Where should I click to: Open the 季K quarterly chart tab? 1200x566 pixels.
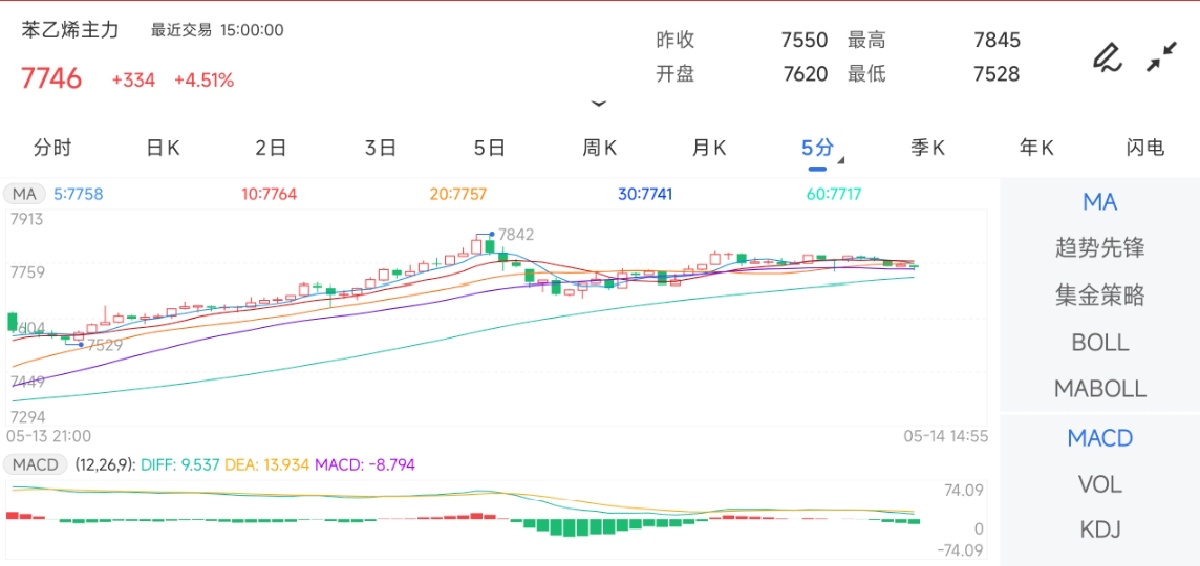(927, 148)
